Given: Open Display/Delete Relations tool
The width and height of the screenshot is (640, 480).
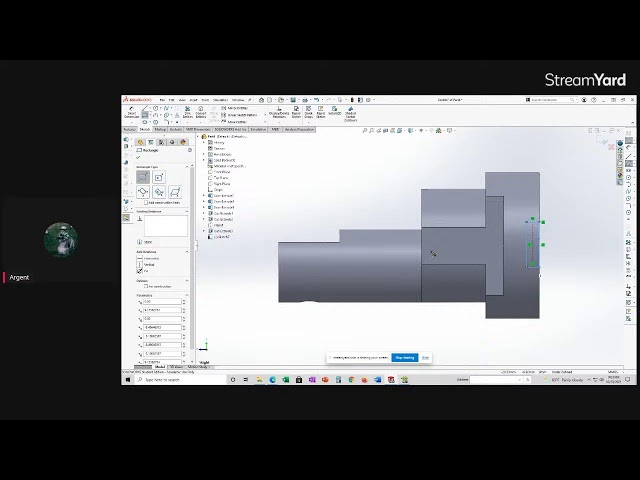Looking at the screenshot, I should click(x=279, y=112).
